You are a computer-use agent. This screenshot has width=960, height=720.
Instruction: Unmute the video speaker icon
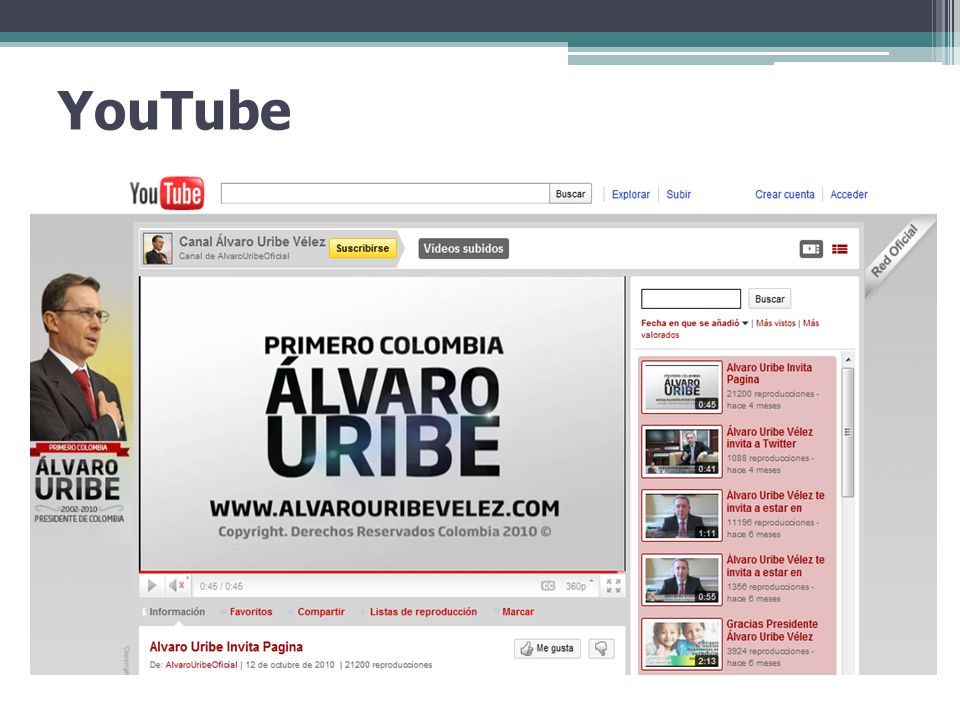[x=176, y=586]
